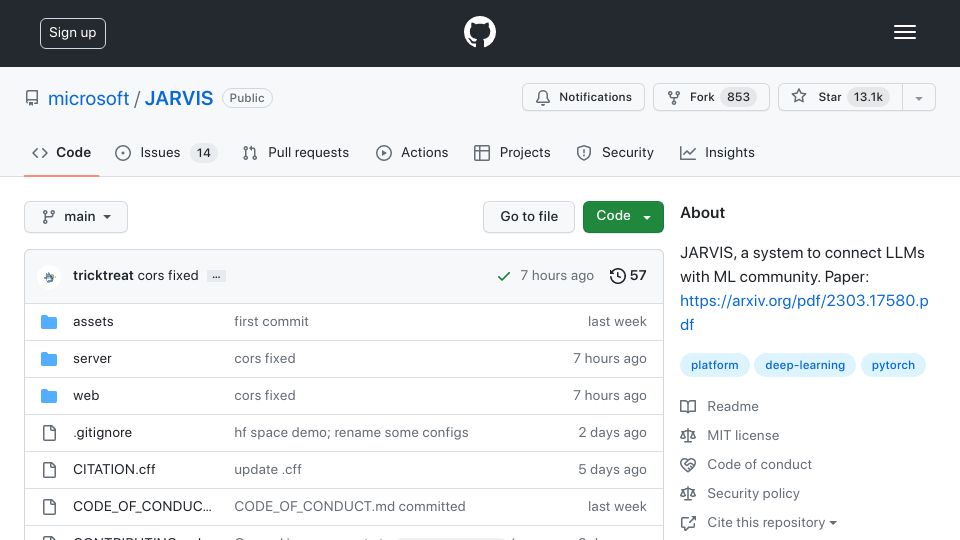960x540 pixels.
Task: Click the Sign up button
Action: (73, 33)
